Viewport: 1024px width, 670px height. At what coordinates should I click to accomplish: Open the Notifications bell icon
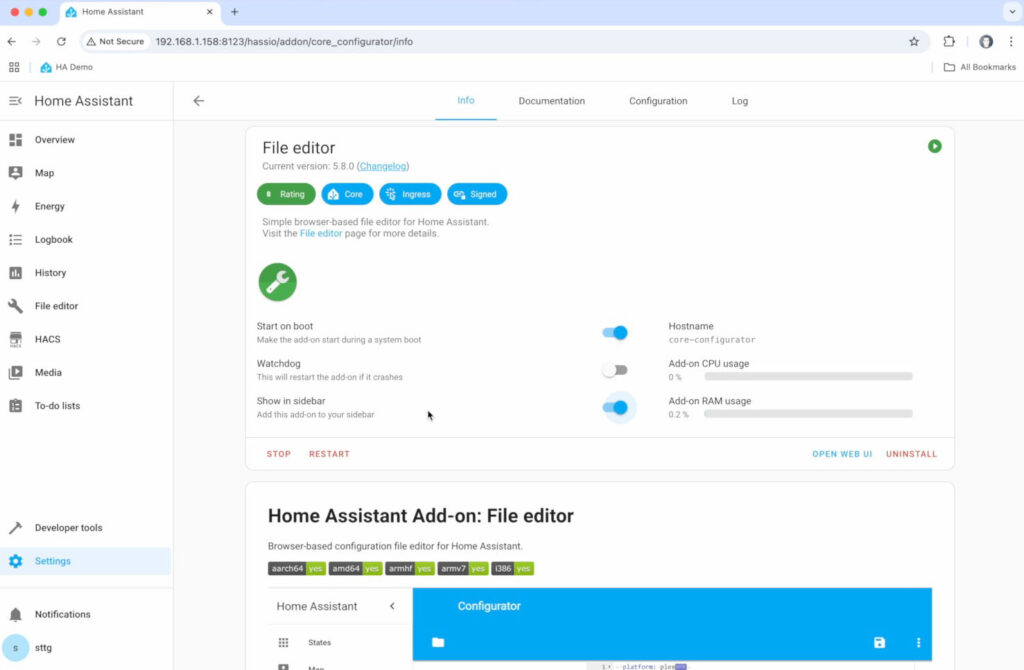(x=16, y=614)
